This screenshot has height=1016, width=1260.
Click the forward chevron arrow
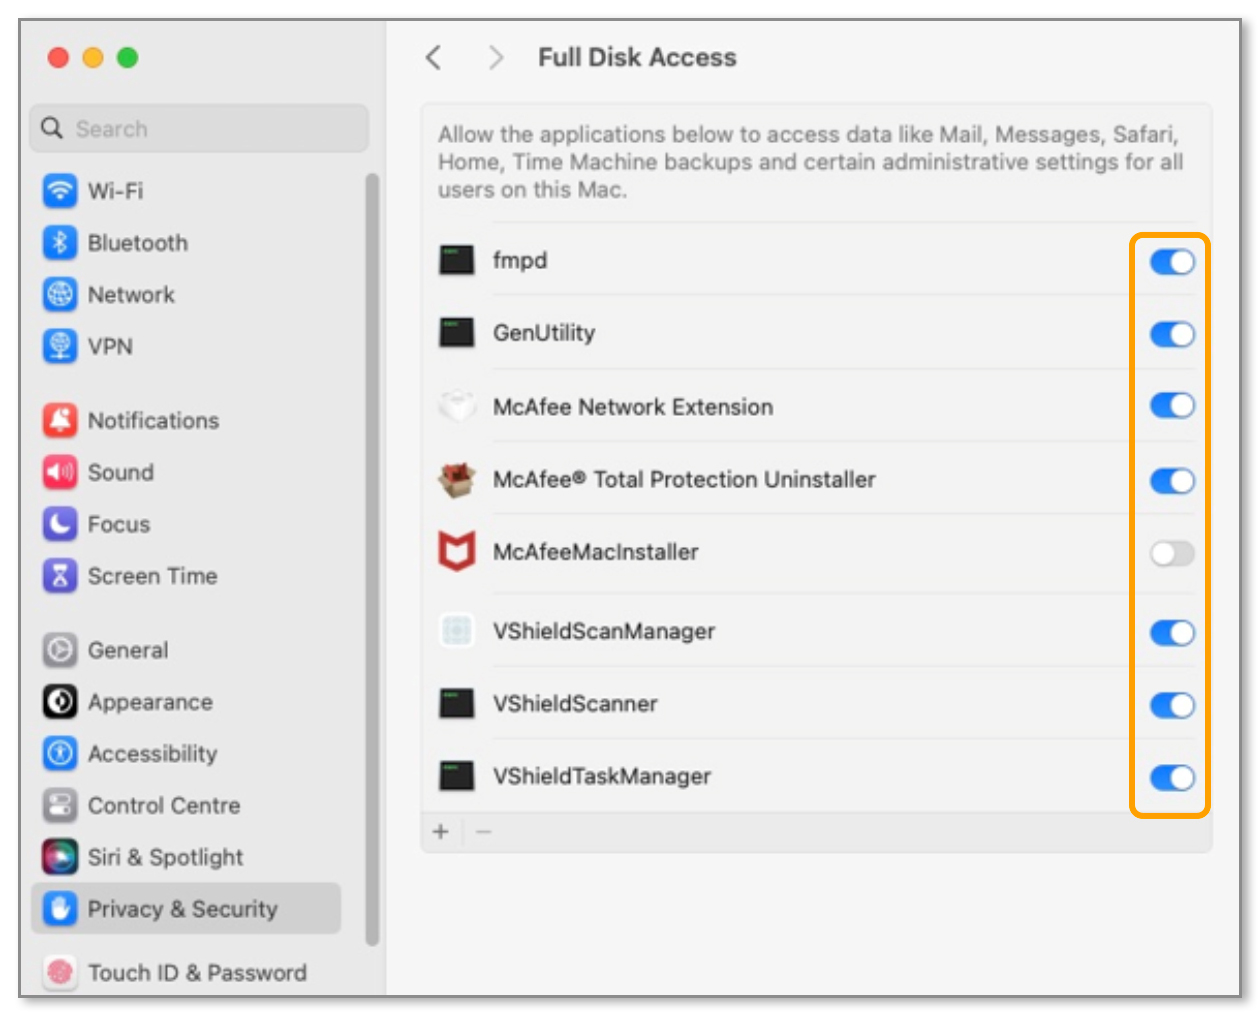point(495,57)
